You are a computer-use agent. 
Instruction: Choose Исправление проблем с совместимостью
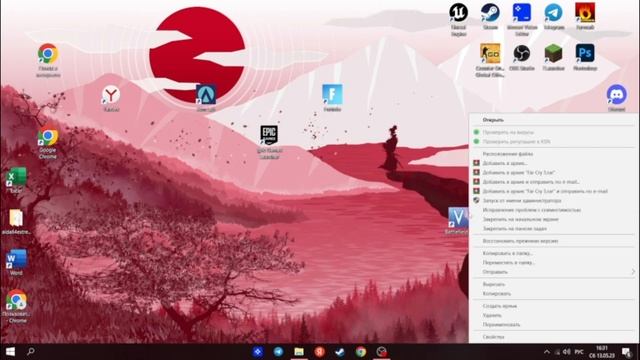[552, 210]
